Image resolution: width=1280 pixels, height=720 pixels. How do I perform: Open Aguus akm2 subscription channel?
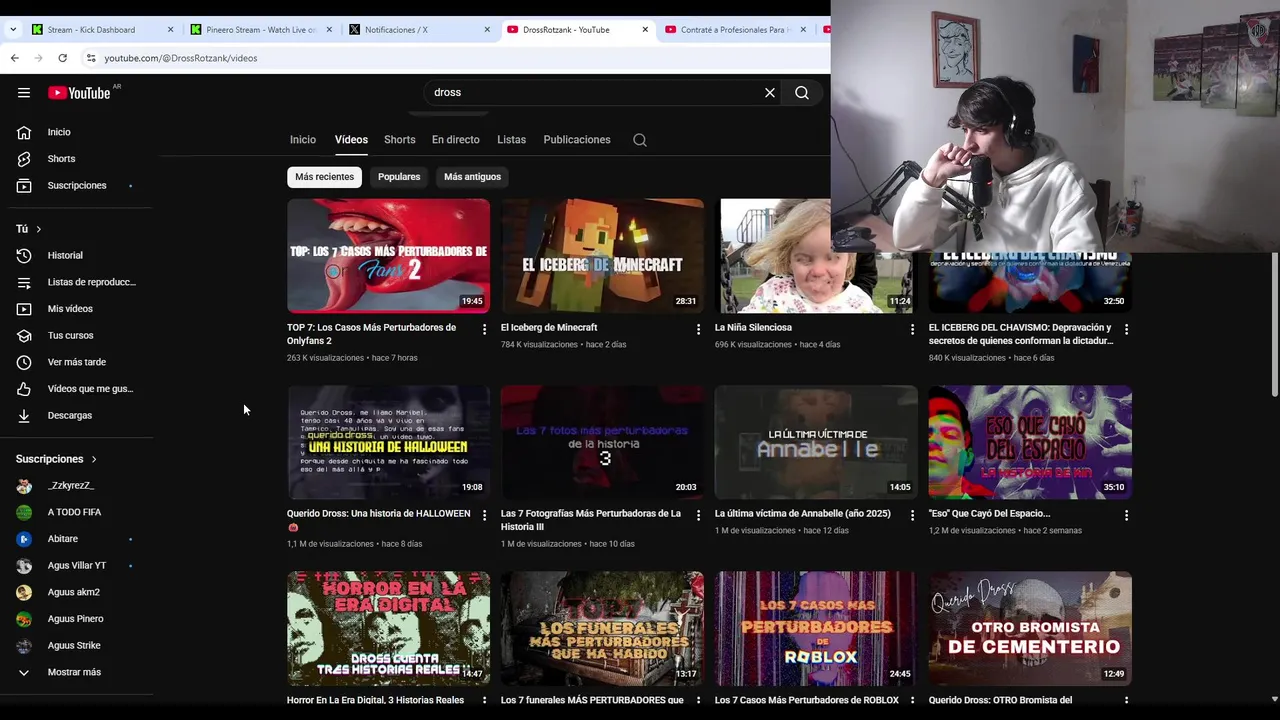[x=76, y=592]
